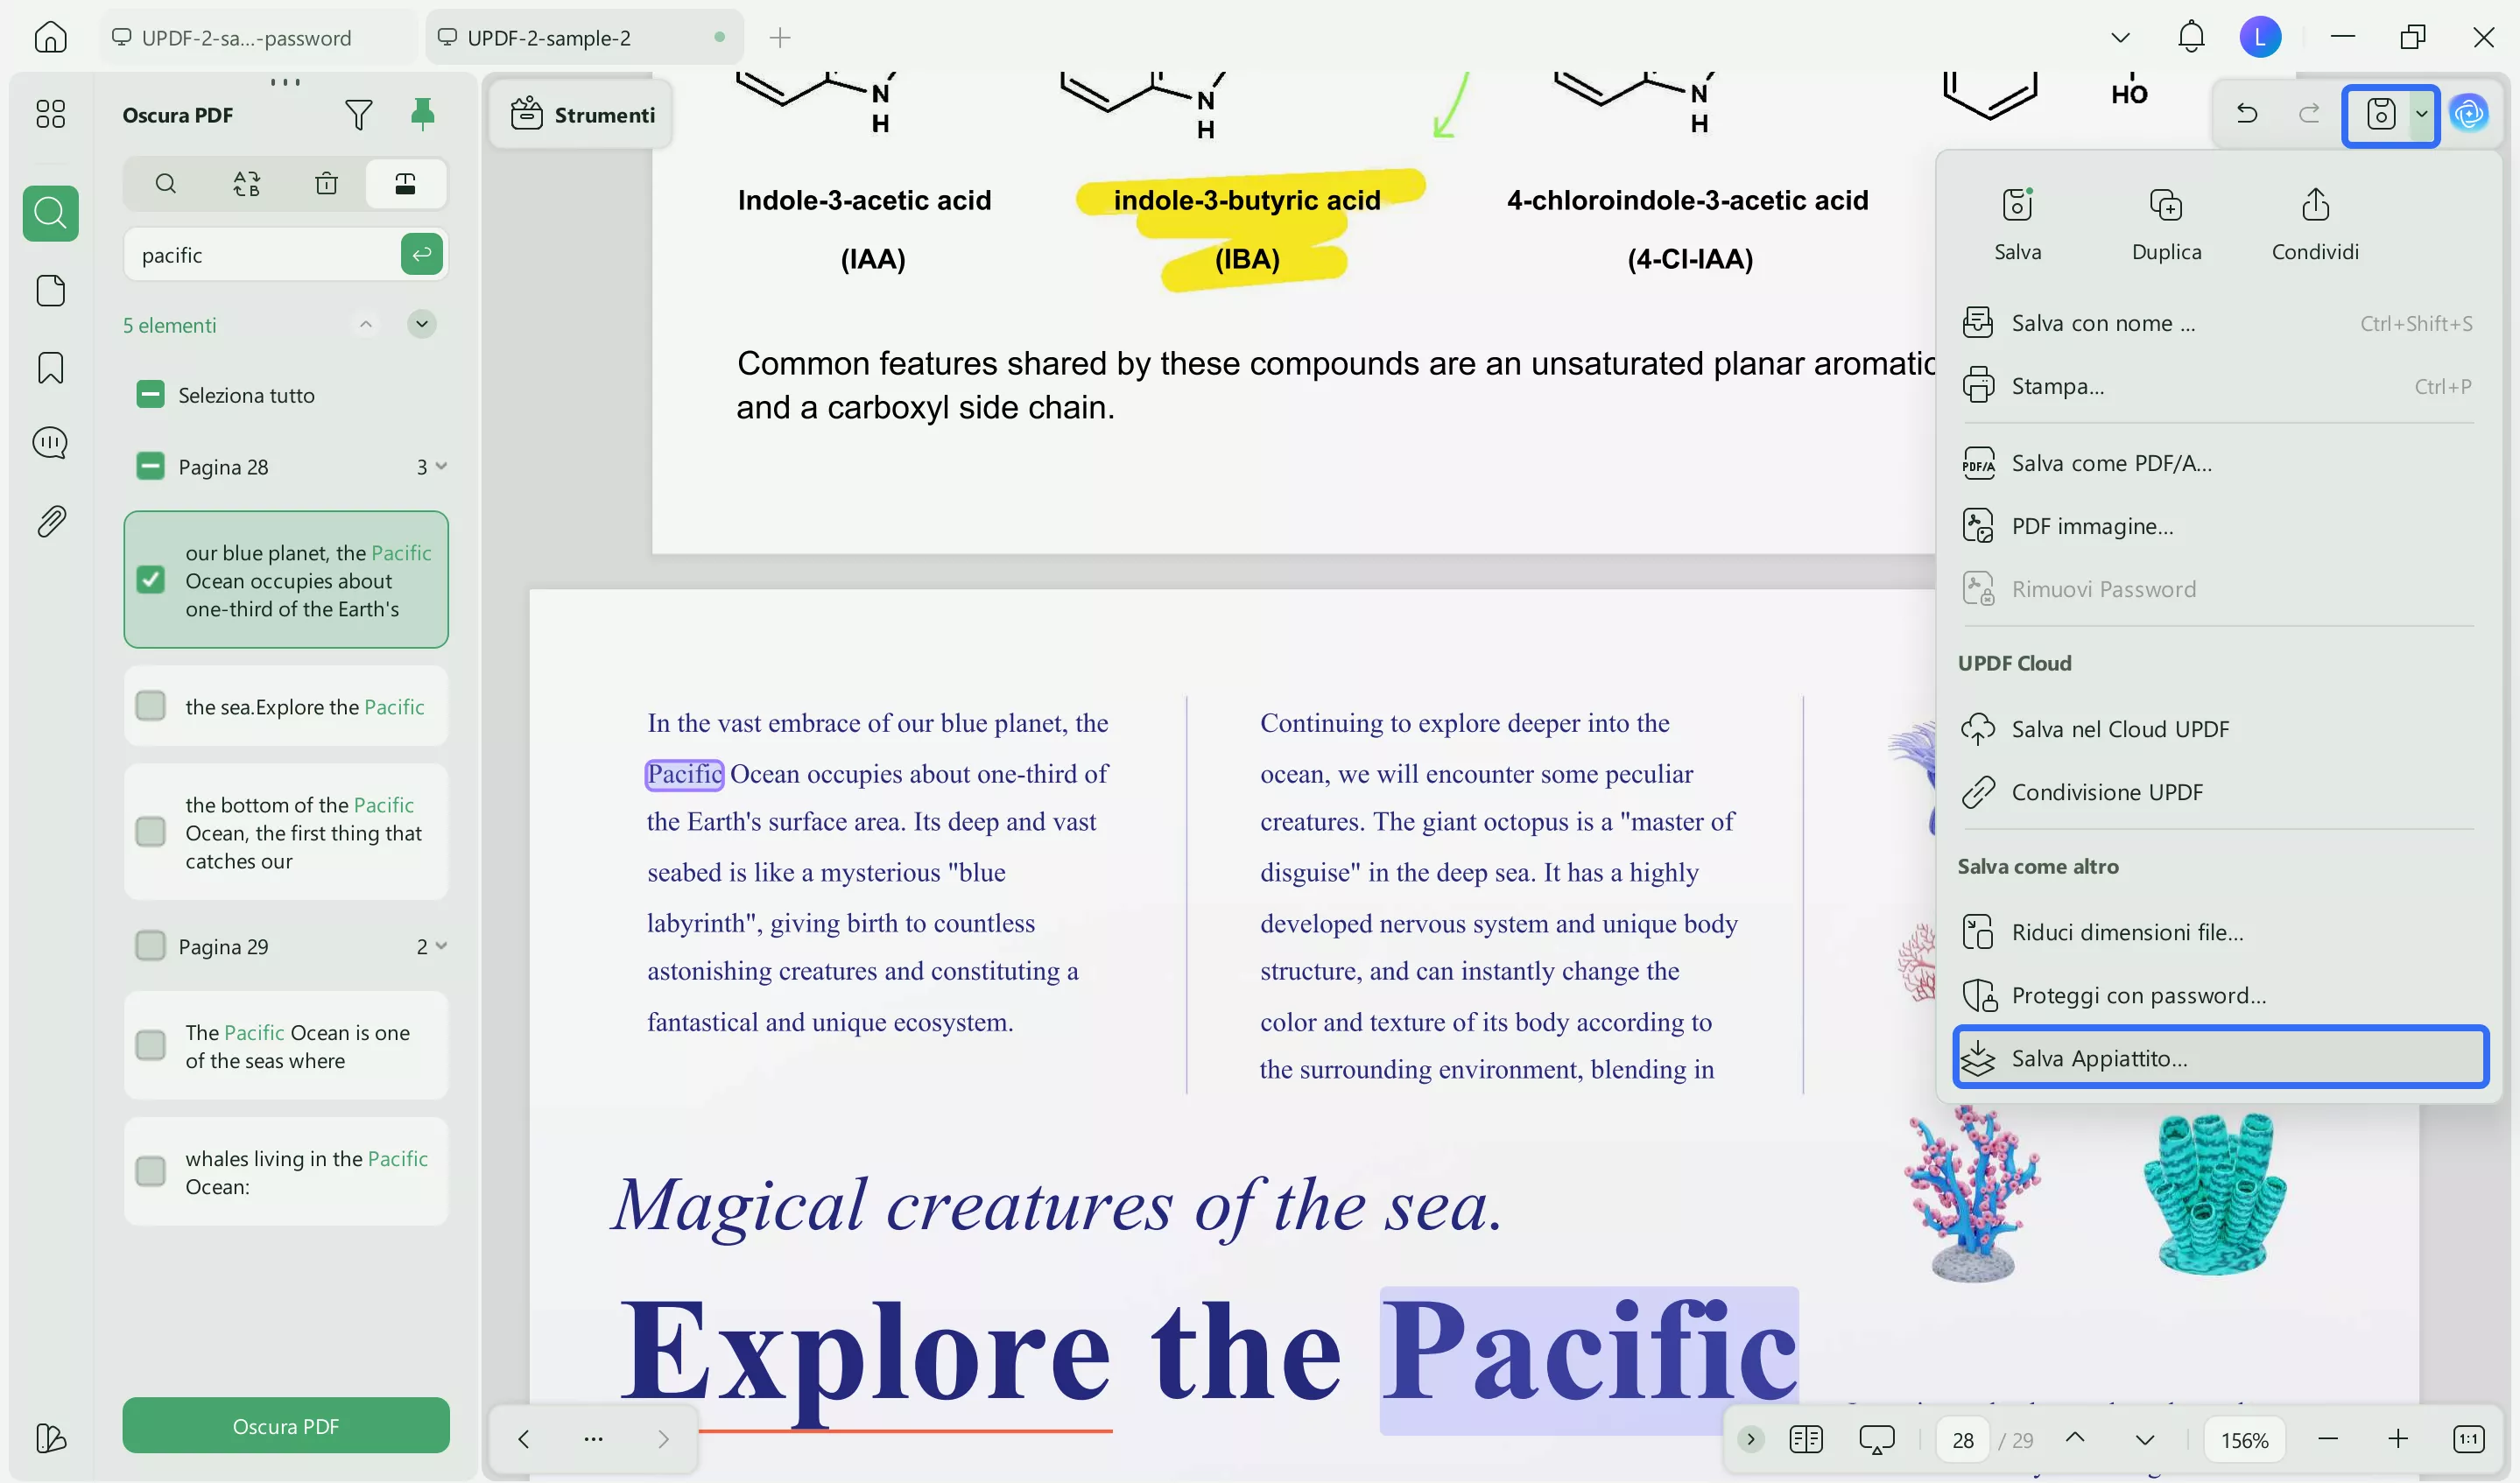
Task: Select the trash delete icon in search toolbar
Action: [326, 183]
